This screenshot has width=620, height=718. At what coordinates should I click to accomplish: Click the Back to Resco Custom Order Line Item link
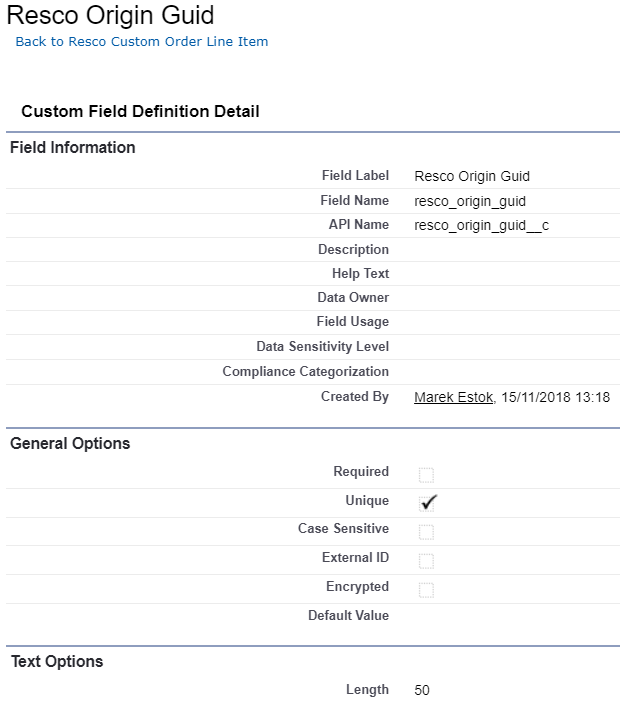click(x=141, y=42)
